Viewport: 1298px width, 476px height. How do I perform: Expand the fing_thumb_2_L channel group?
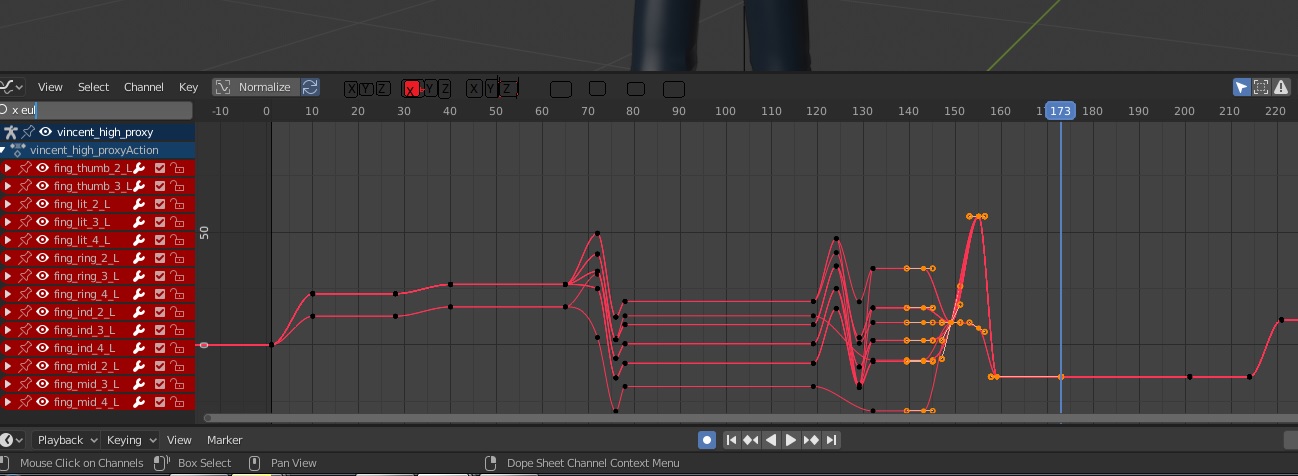tap(8, 168)
